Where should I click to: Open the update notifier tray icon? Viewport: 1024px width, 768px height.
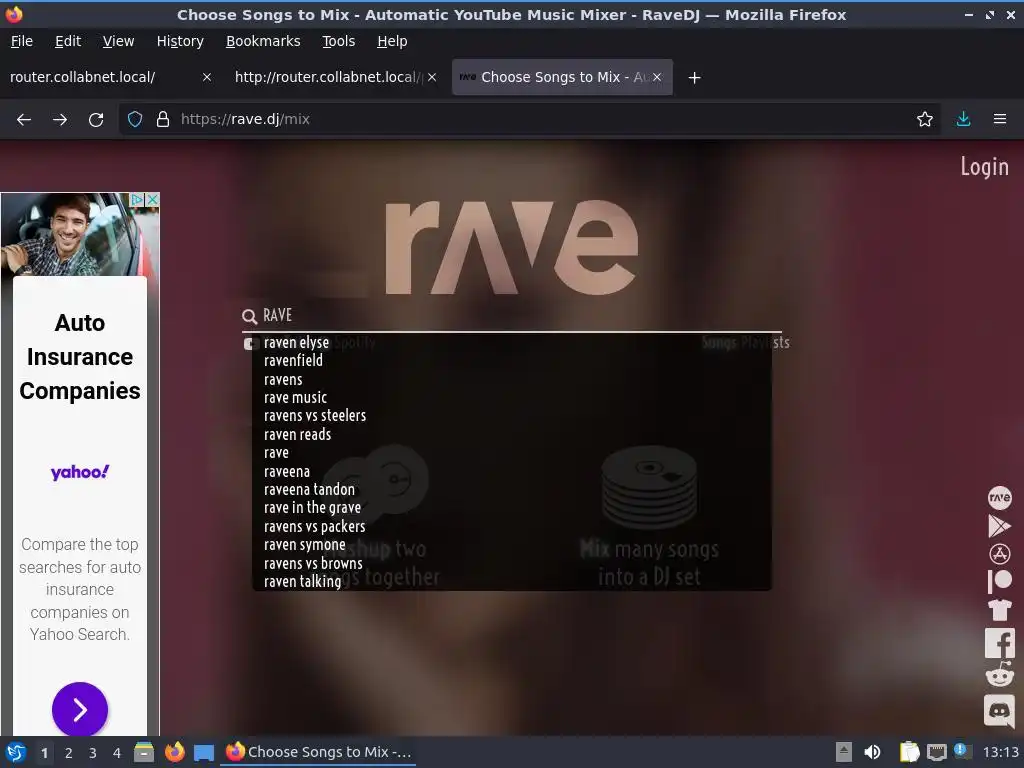pyautogui.click(x=961, y=750)
